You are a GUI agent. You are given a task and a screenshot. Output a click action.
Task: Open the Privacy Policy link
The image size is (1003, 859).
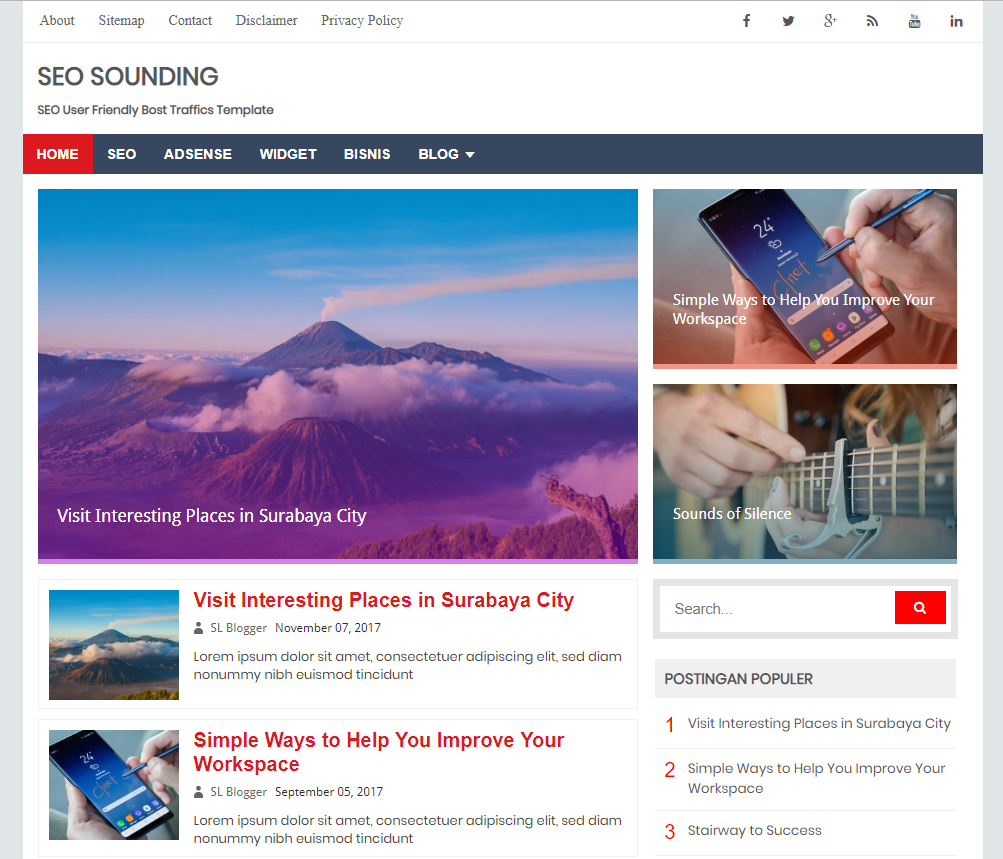pos(362,20)
